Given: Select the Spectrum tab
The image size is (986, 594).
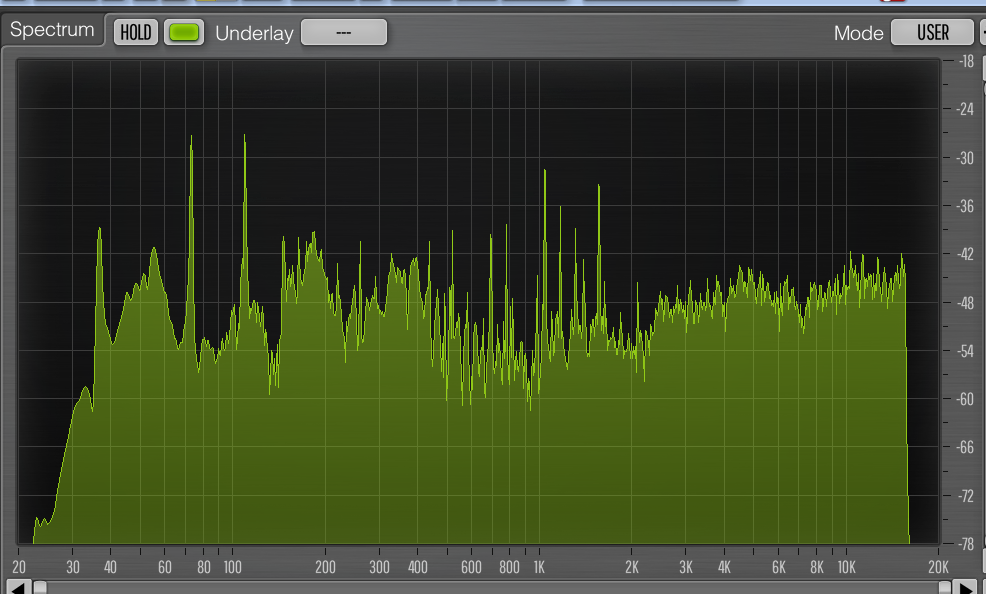Looking at the screenshot, I should coord(52,30).
